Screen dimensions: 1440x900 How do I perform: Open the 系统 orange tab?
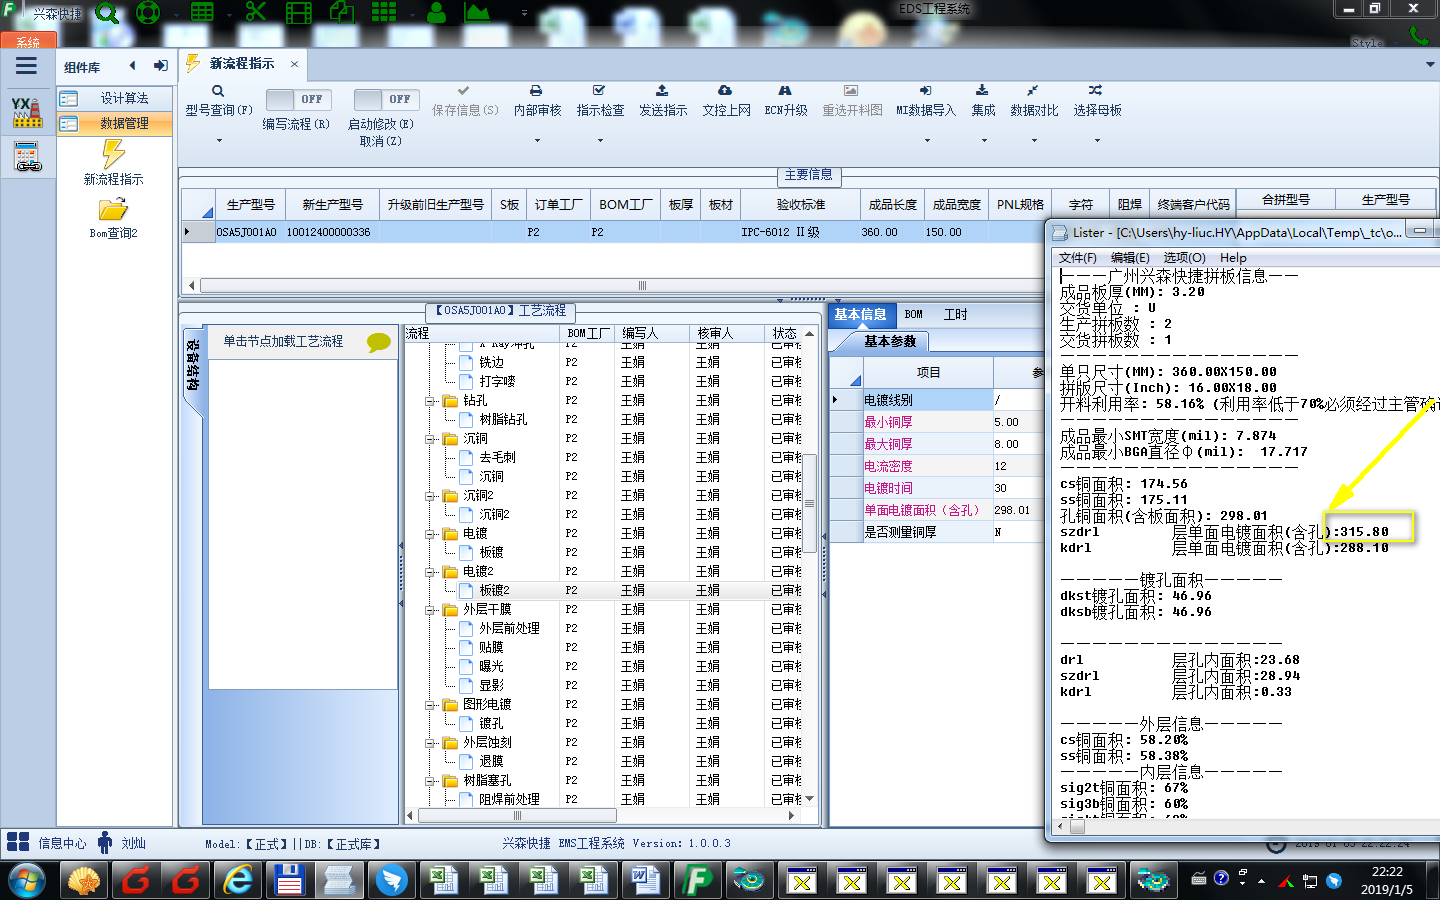pos(28,42)
